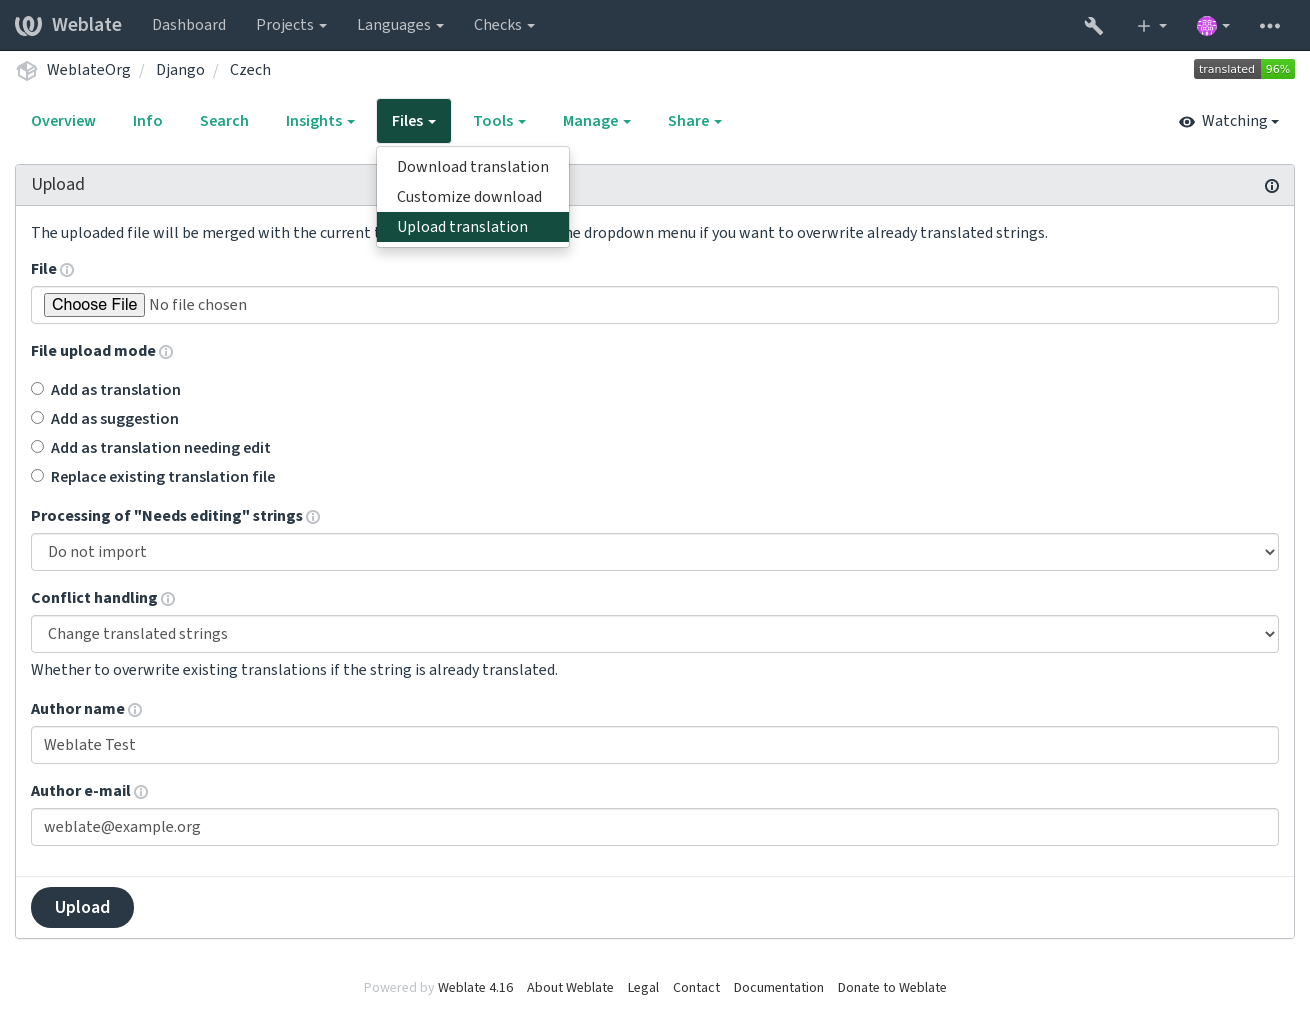The width and height of the screenshot is (1310, 1026).
Task: Open the Manage dropdown
Action: coord(596,121)
